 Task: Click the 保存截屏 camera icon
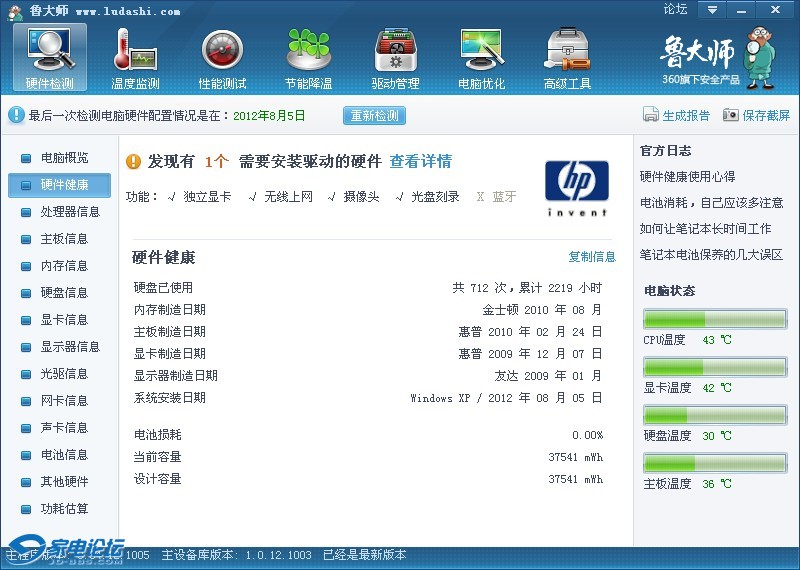[x=731, y=115]
